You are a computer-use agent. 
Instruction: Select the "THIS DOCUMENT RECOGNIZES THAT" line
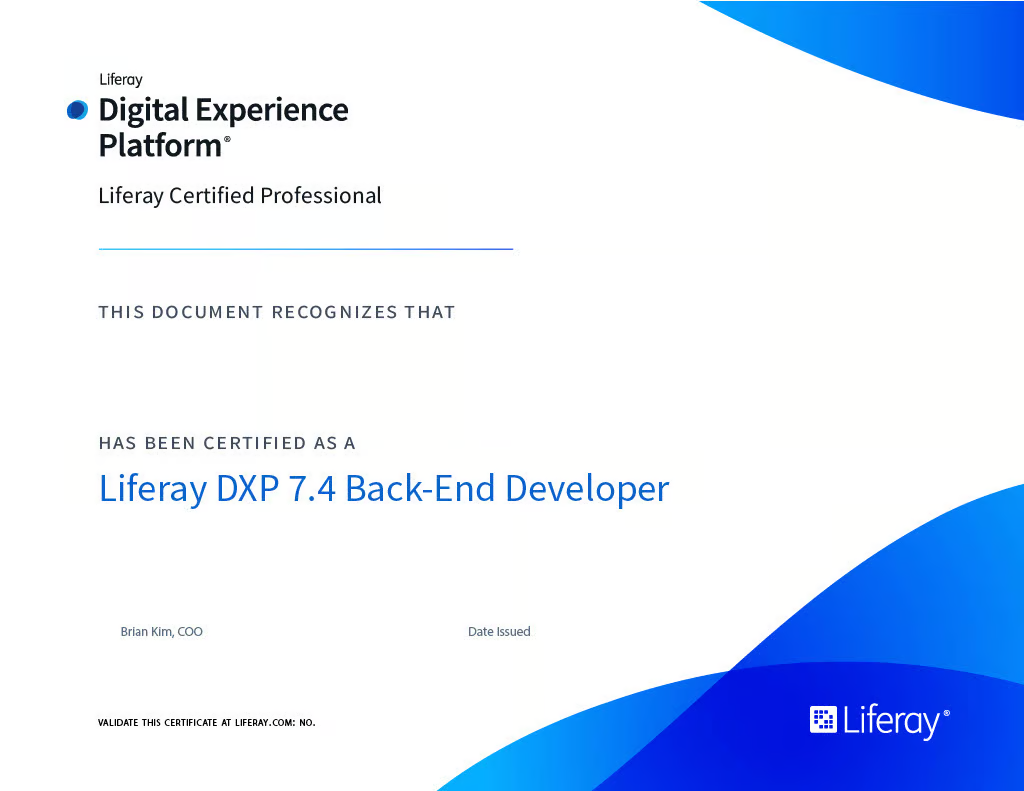pyautogui.click(x=277, y=312)
